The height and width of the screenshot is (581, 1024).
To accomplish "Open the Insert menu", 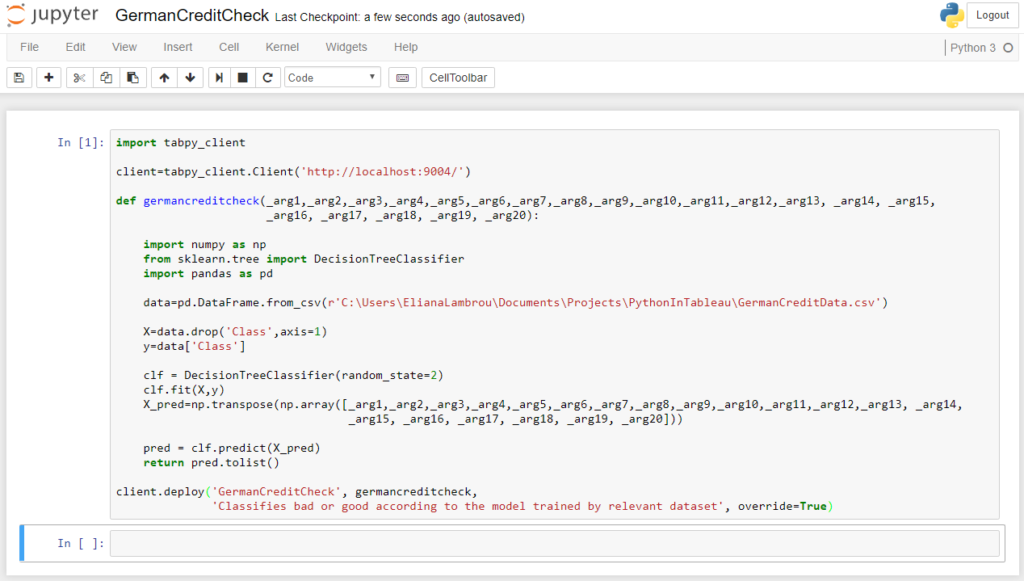I will point(178,47).
